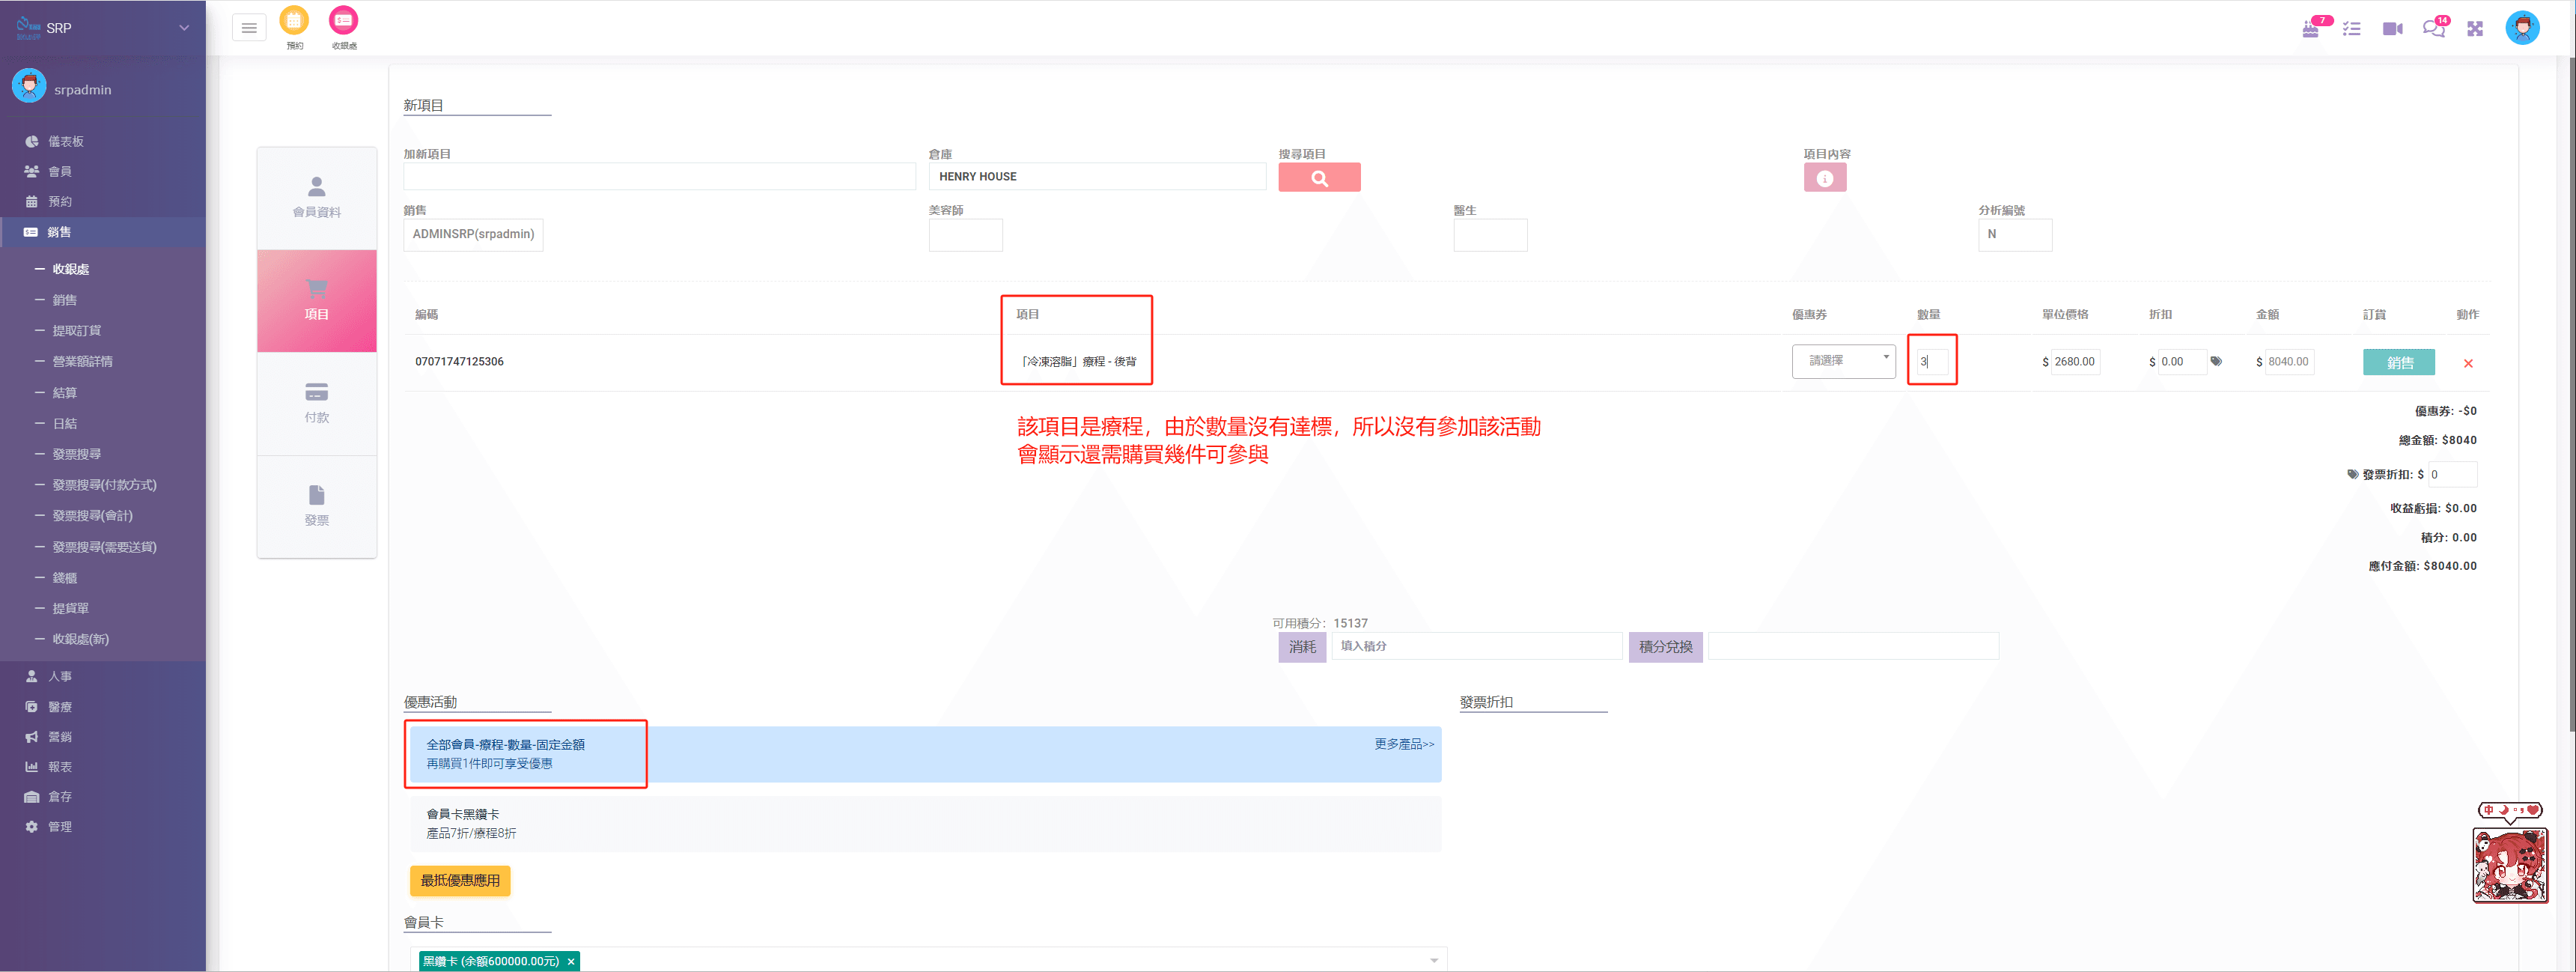Image resolution: width=2576 pixels, height=972 pixels.
Task: Expand the membership card selector arrow
Action: [x=1433, y=960]
